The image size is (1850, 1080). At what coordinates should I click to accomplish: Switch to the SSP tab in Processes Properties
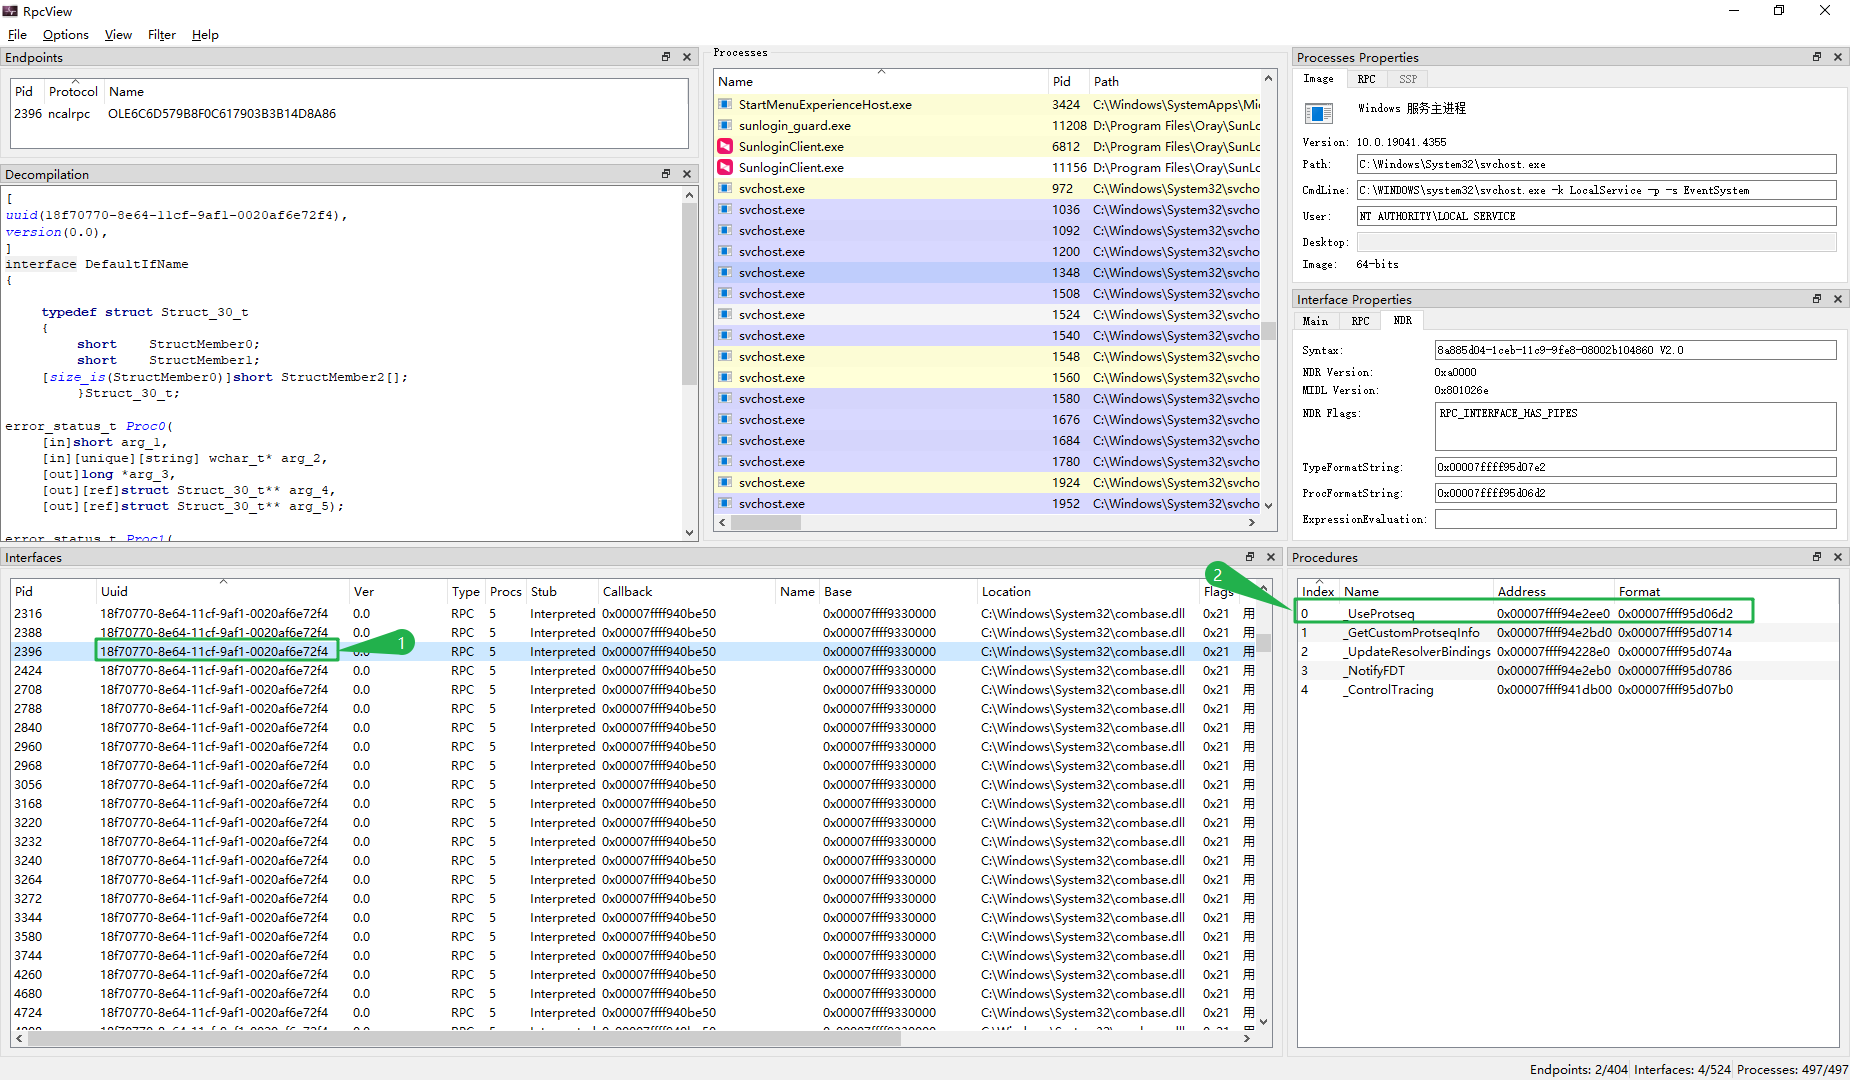pos(1408,79)
